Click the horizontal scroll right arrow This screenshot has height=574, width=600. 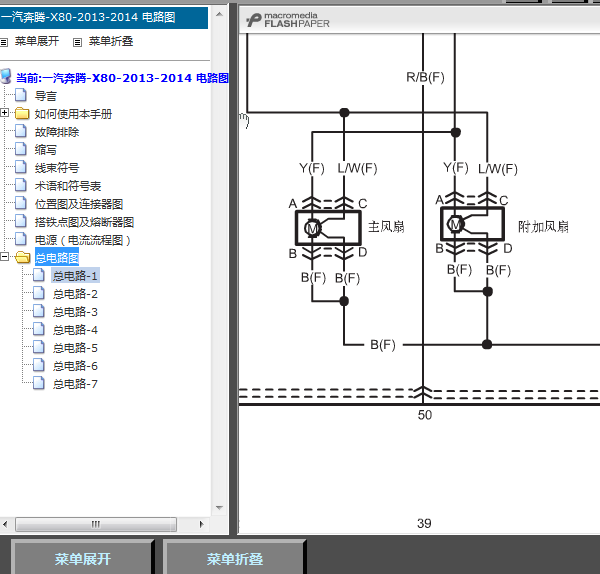click(202, 524)
